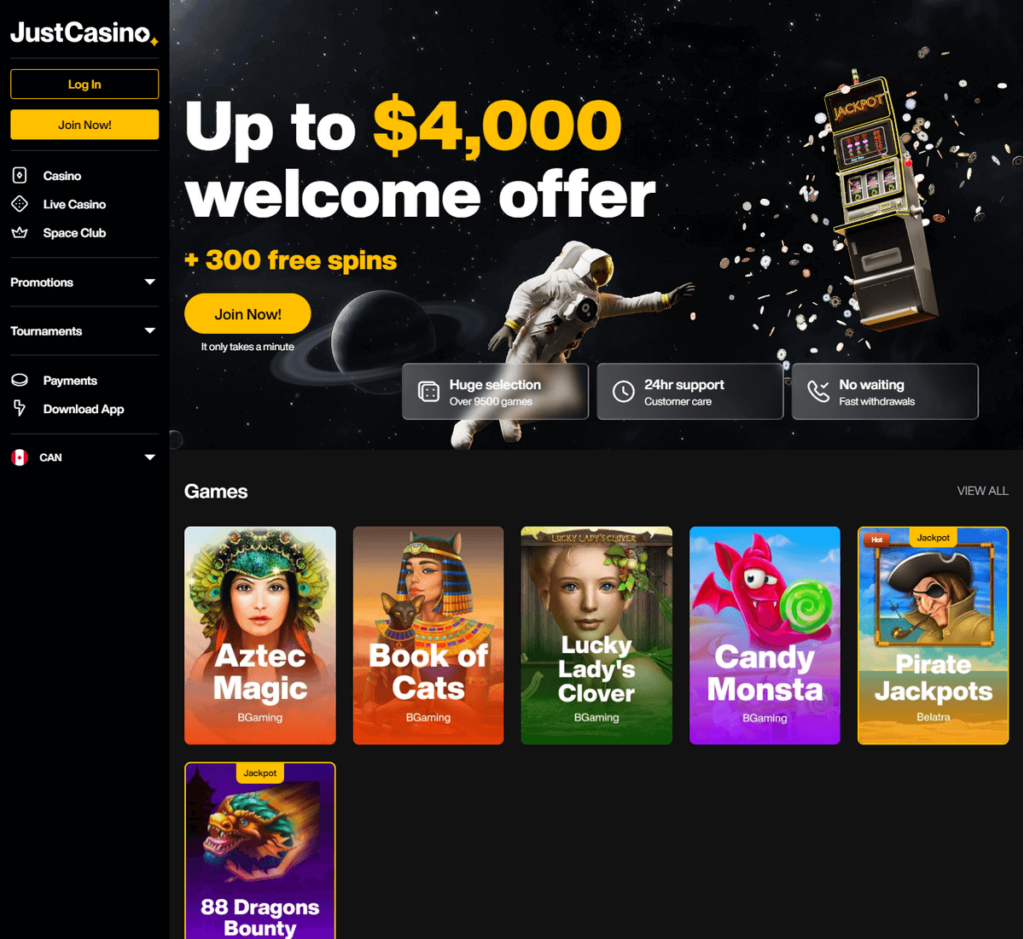
Task: Open the Aztec Magic game thumbnail
Action: (260, 635)
